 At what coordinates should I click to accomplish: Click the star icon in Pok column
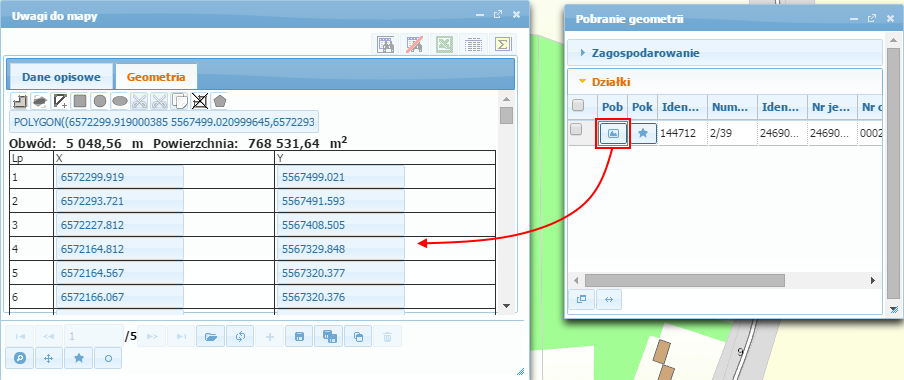643,133
